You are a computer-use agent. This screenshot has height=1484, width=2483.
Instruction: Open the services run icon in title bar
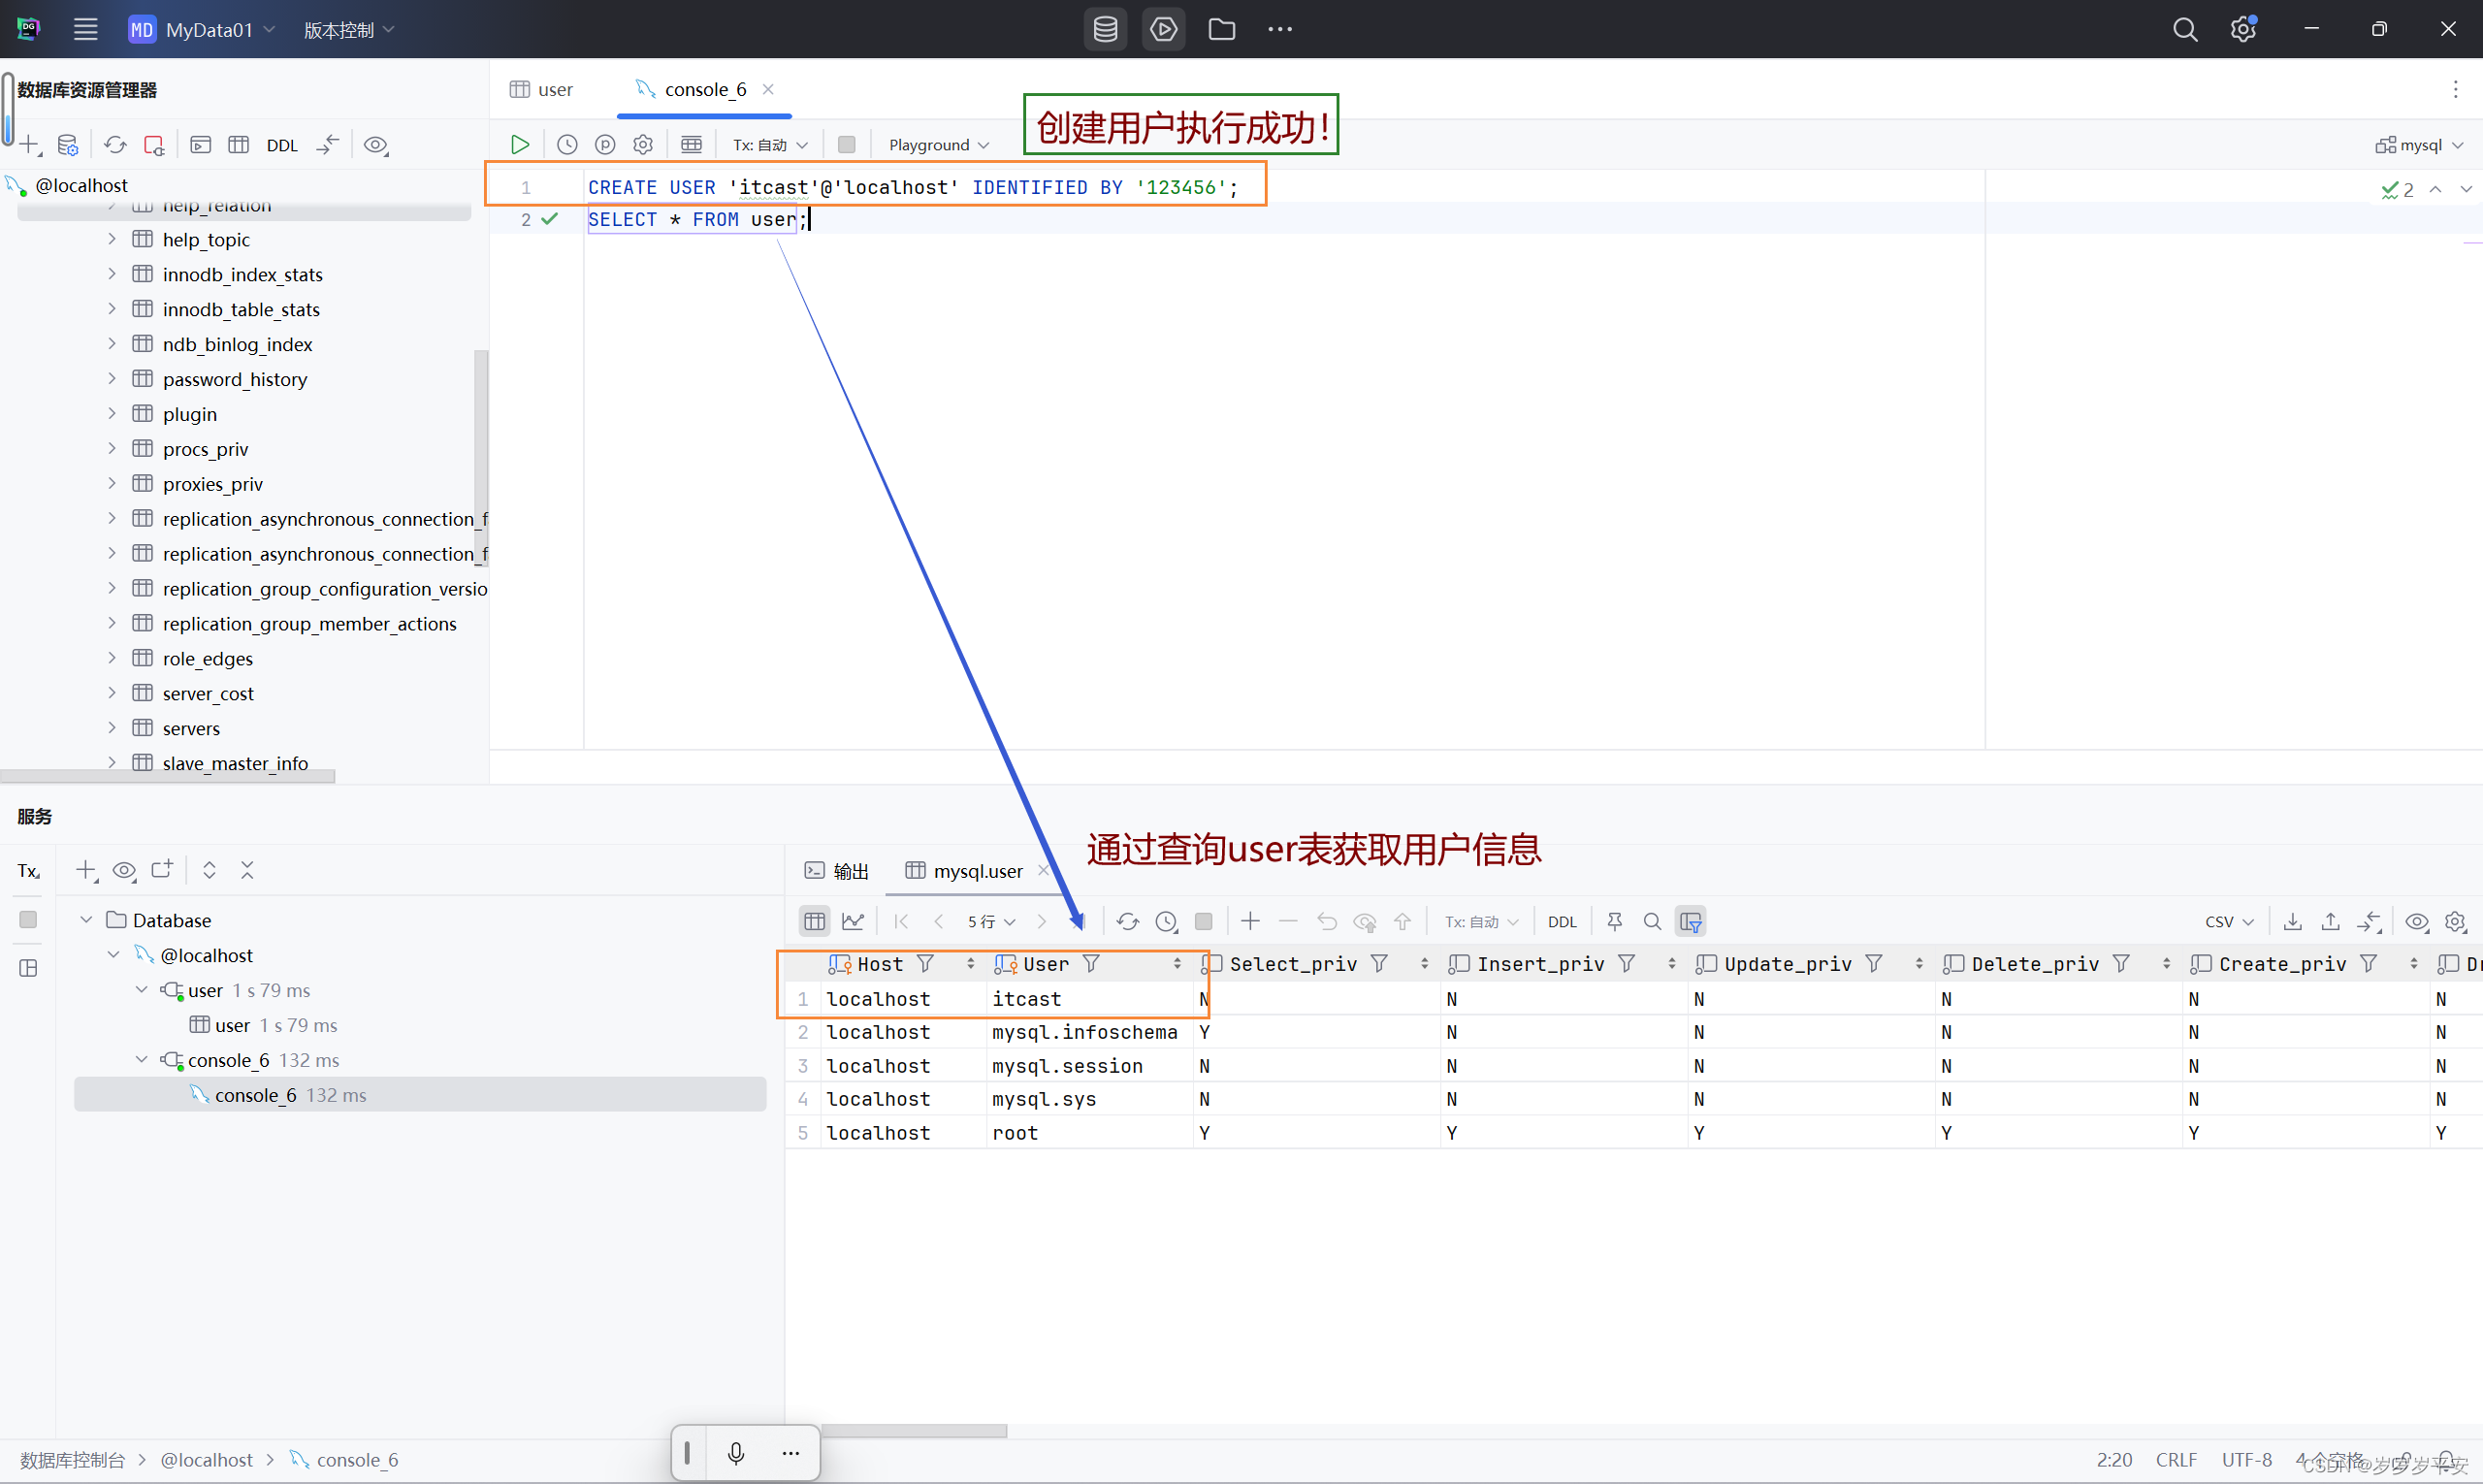(1163, 29)
